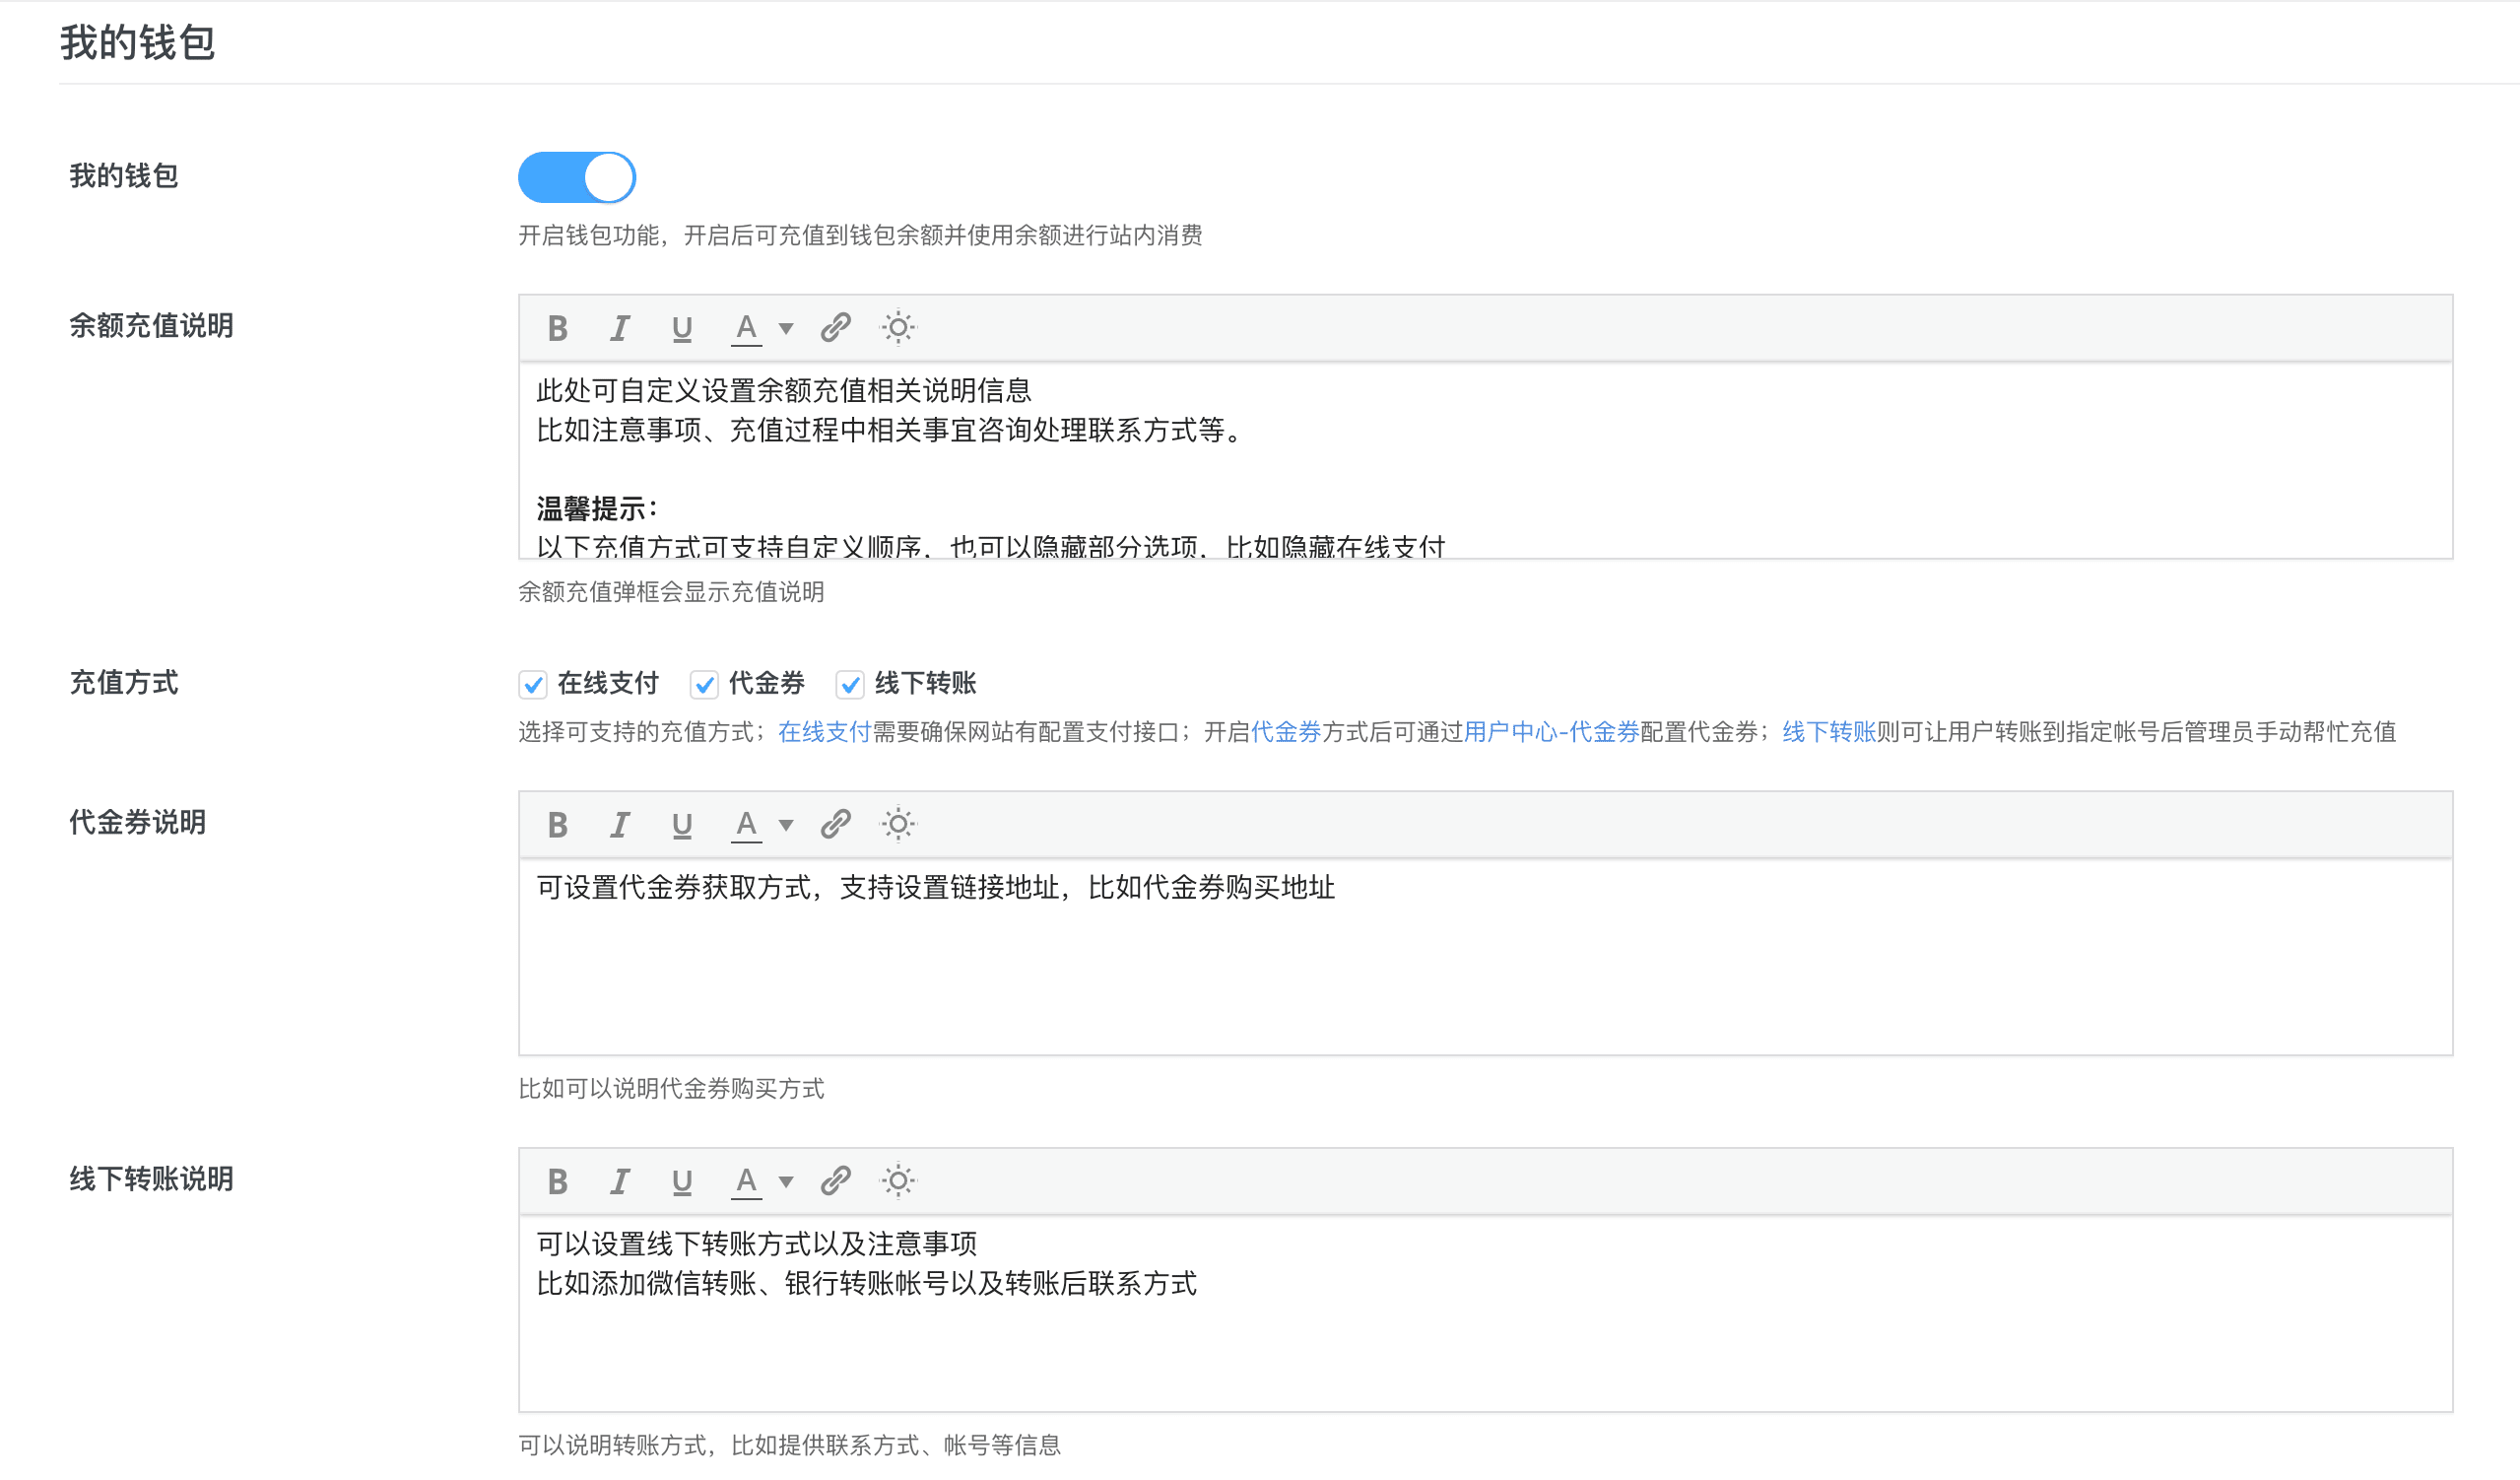
Task: Click inside the 线下转账说明 text area
Action: coord(1486,1314)
